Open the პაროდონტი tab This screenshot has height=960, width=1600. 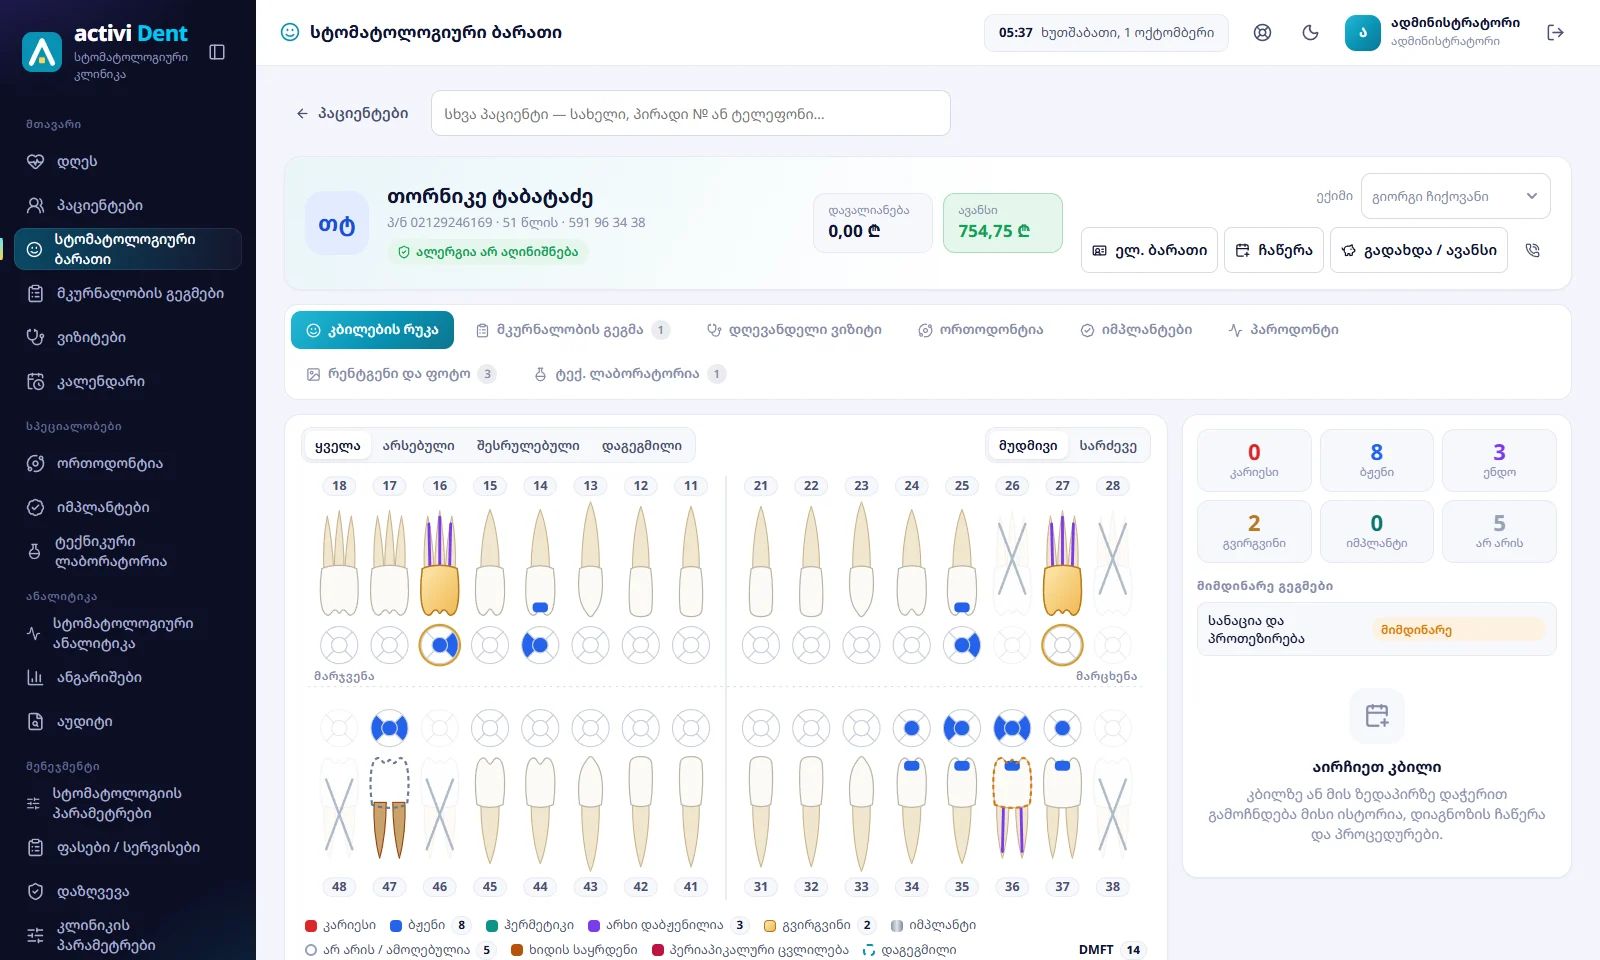point(1283,330)
